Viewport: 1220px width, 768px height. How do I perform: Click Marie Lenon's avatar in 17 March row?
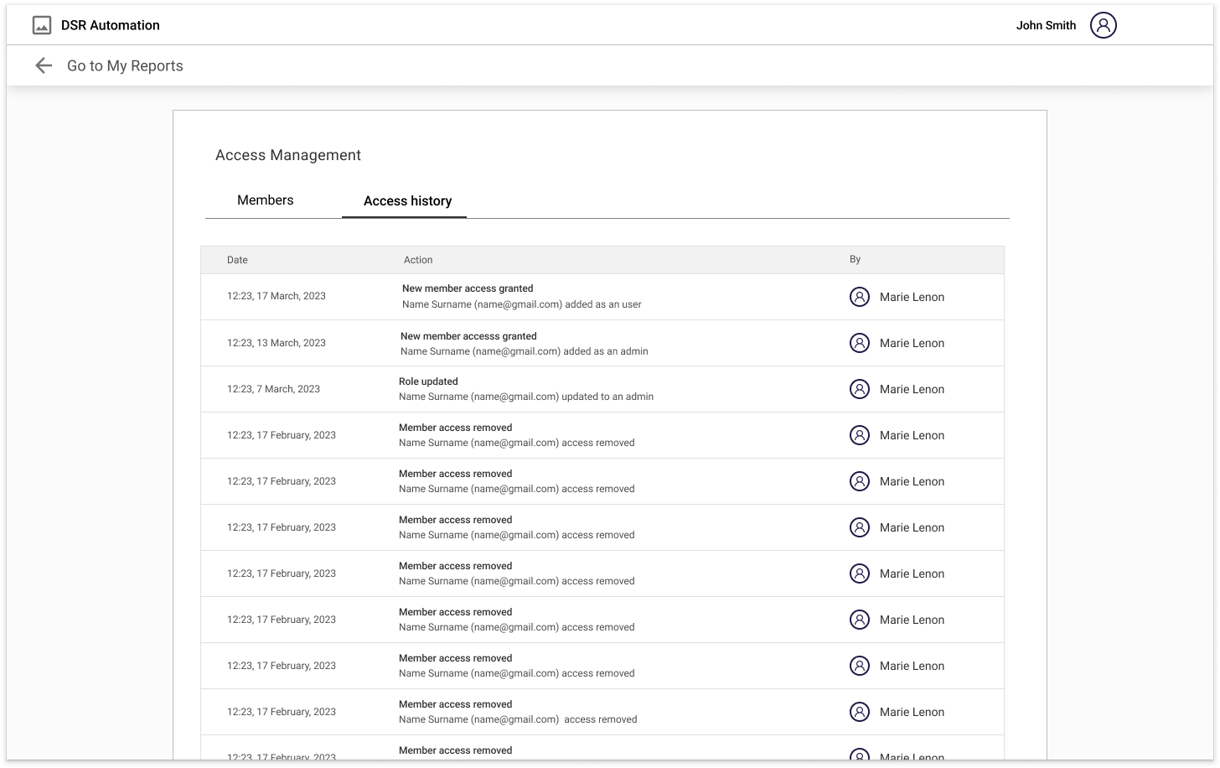point(859,297)
